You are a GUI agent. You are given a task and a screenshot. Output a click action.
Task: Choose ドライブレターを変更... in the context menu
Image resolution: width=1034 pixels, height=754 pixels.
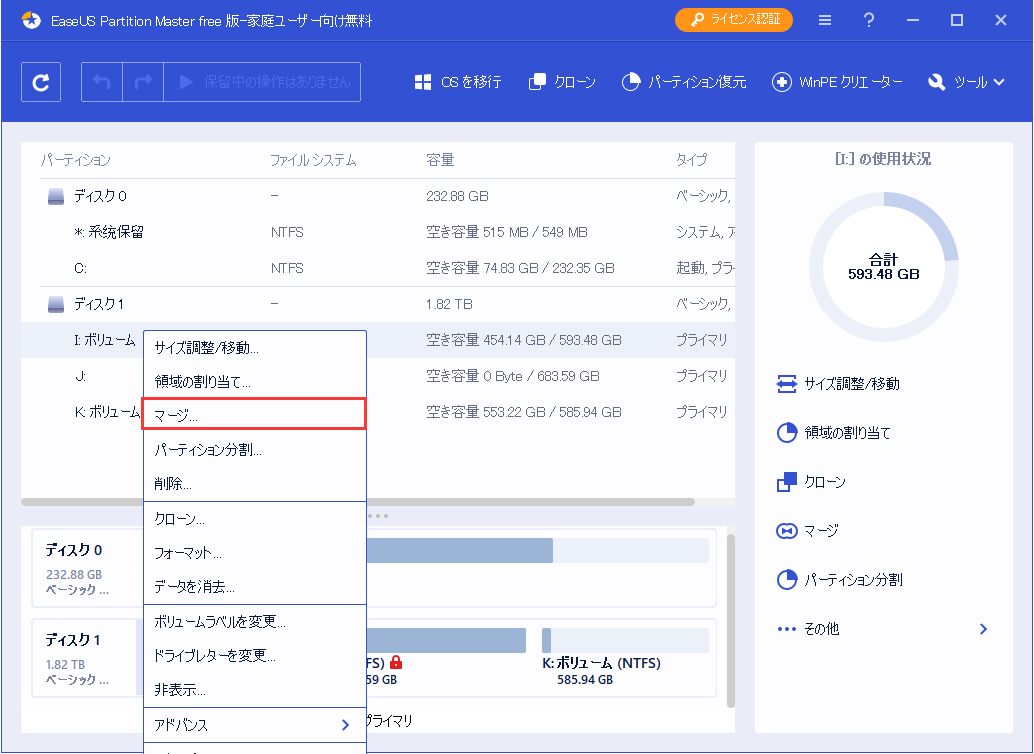[255, 656]
